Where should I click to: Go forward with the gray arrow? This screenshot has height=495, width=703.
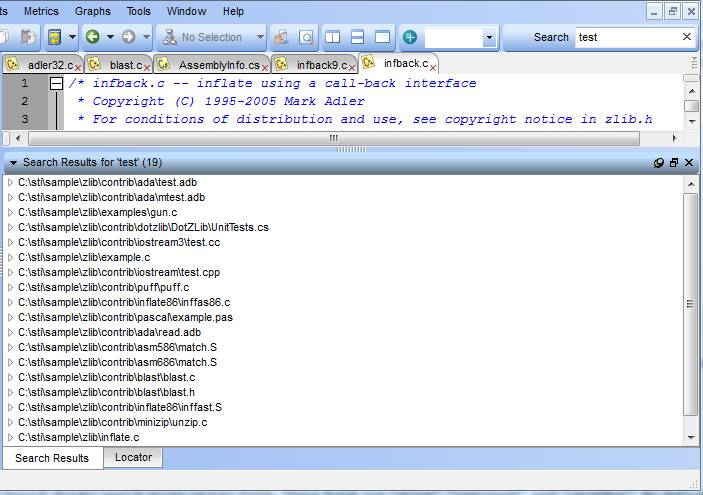129,37
